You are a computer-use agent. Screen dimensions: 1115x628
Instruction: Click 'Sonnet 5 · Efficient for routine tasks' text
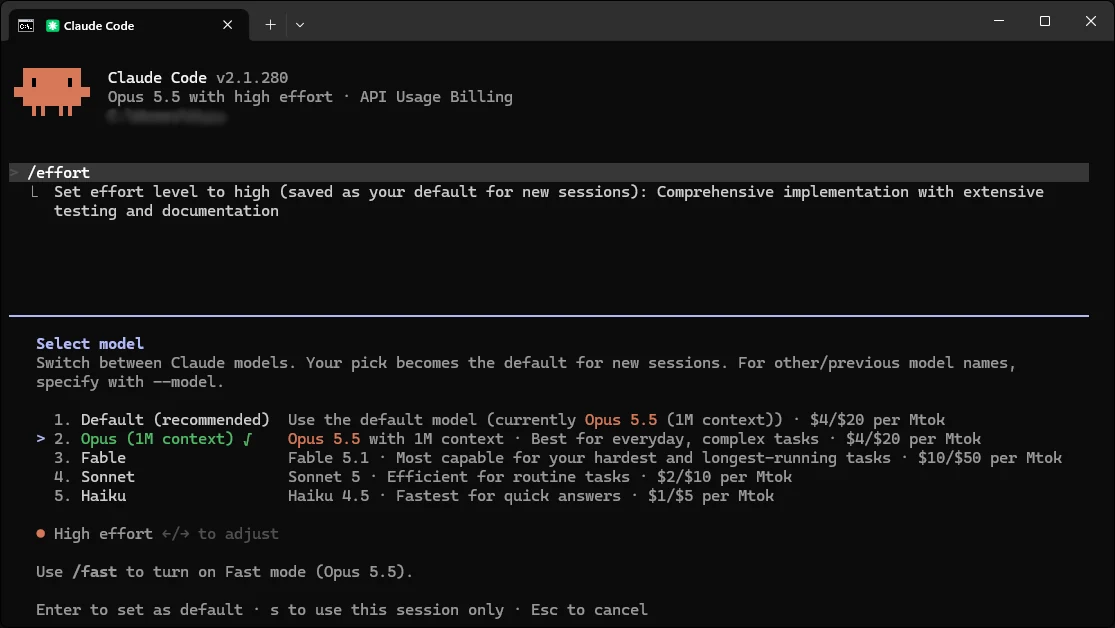click(459, 477)
